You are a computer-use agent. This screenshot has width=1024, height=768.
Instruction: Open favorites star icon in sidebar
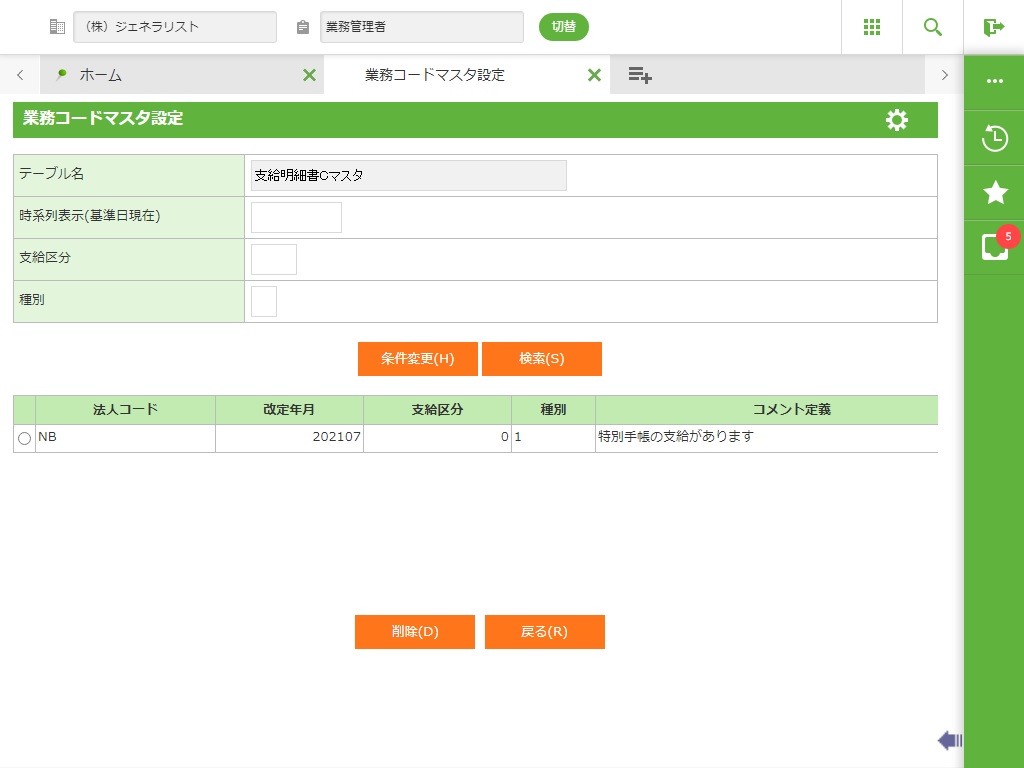[x=994, y=192]
